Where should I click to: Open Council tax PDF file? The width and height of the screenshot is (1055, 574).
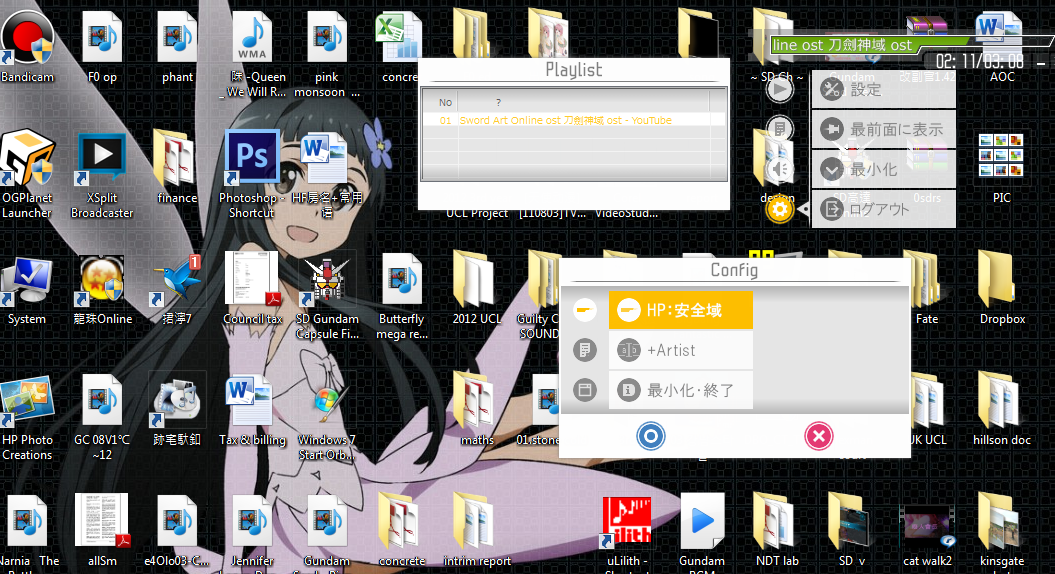252,289
